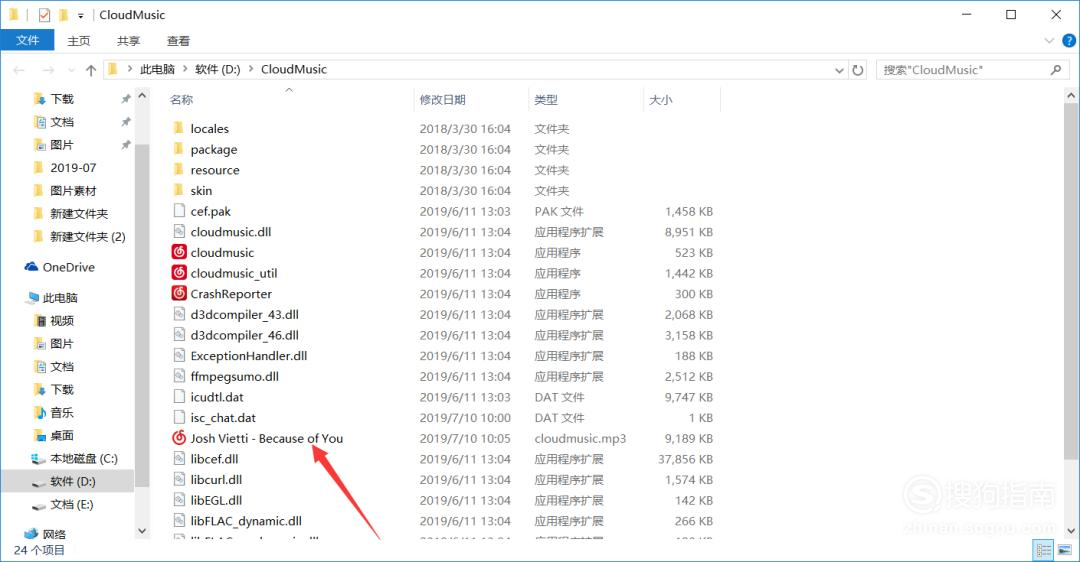Open OneDrive in the navigation pane
Image resolution: width=1080 pixels, height=562 pixels.
(68, 267)
